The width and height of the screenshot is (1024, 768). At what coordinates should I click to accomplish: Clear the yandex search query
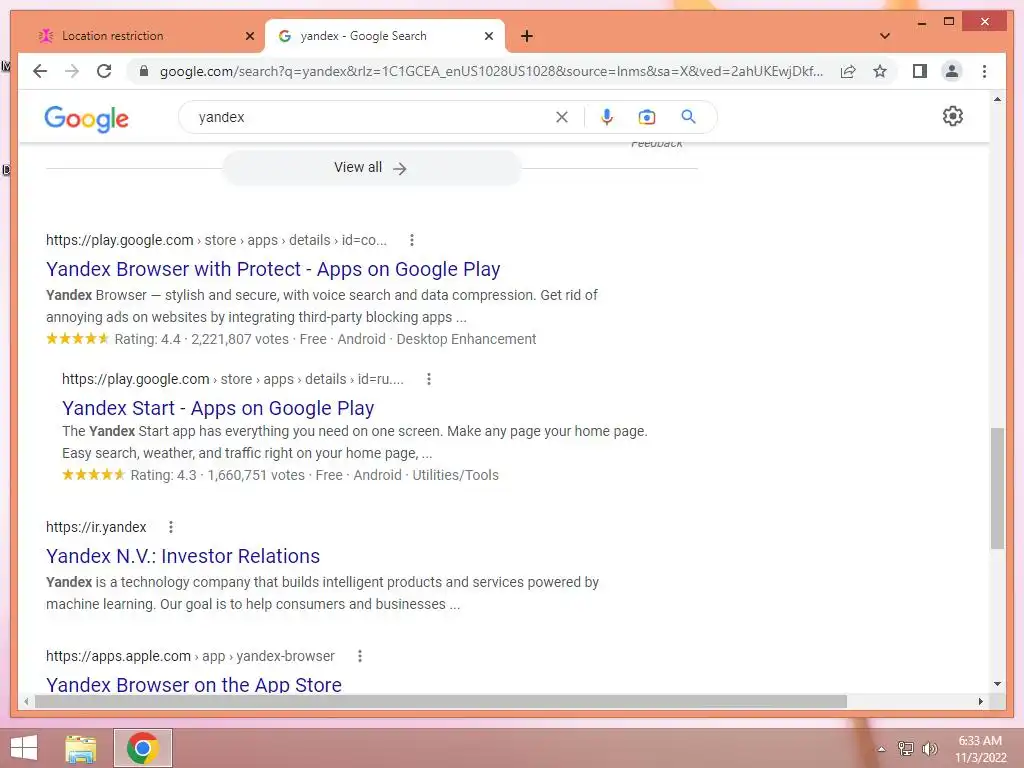click(x=562, y=117)
